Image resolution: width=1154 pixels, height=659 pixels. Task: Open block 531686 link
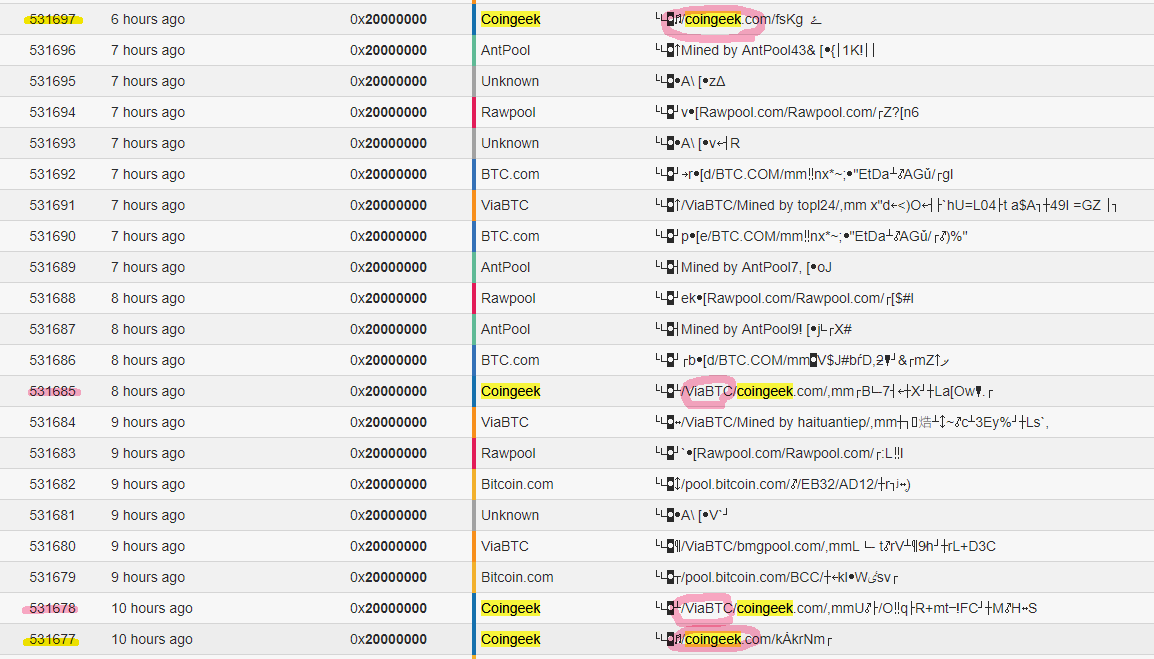pyautogui.click(x=52, y=360)
